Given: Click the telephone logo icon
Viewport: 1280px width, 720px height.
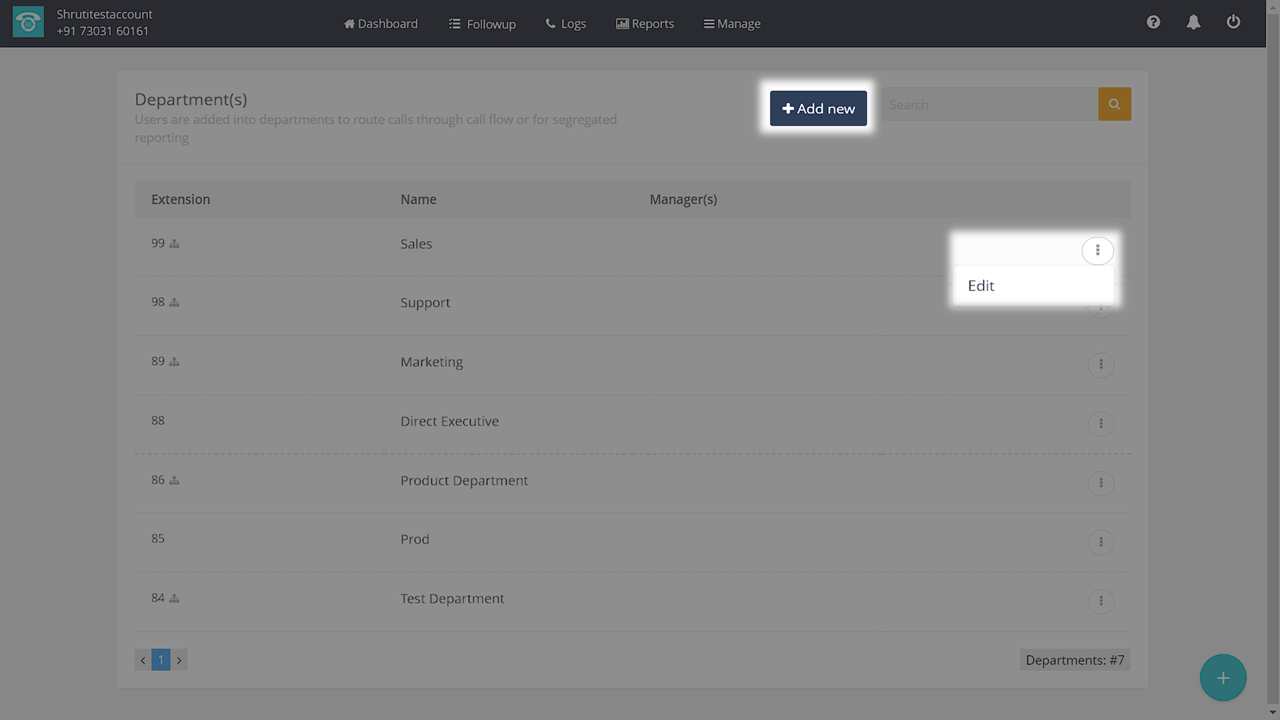Looking at the screenshot, I should click(28, 23).
